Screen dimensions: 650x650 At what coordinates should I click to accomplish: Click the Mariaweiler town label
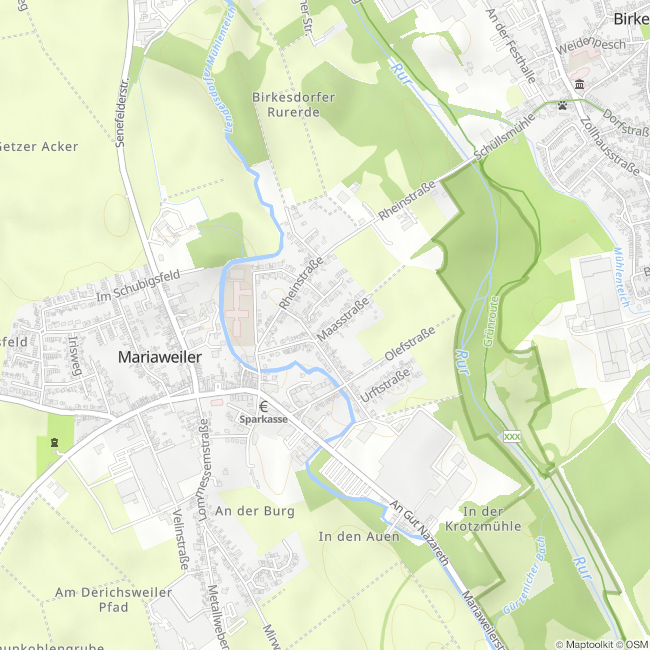pos(160,357)
